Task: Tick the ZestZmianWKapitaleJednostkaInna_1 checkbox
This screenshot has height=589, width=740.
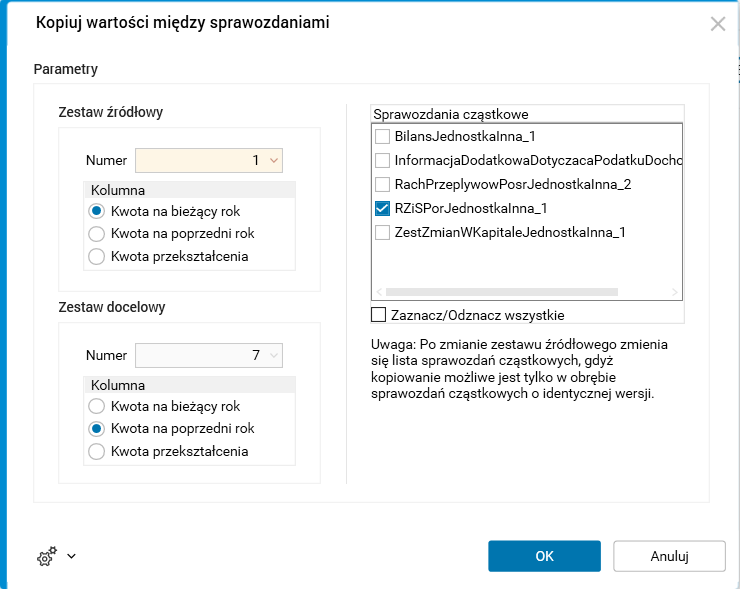Action: (x=382, y=233)
